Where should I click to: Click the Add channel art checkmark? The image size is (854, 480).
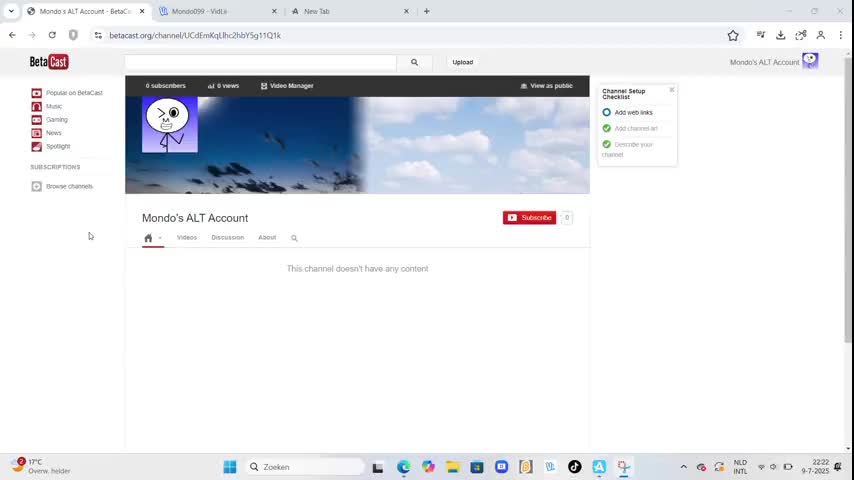[607, 129]
